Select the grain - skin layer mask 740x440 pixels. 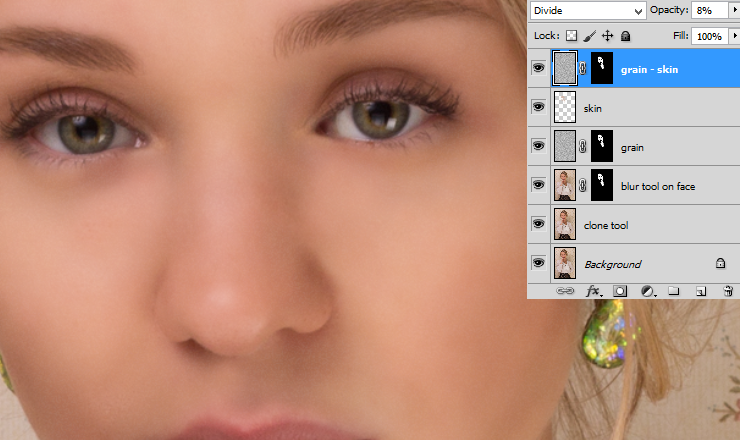pos(602,68)
